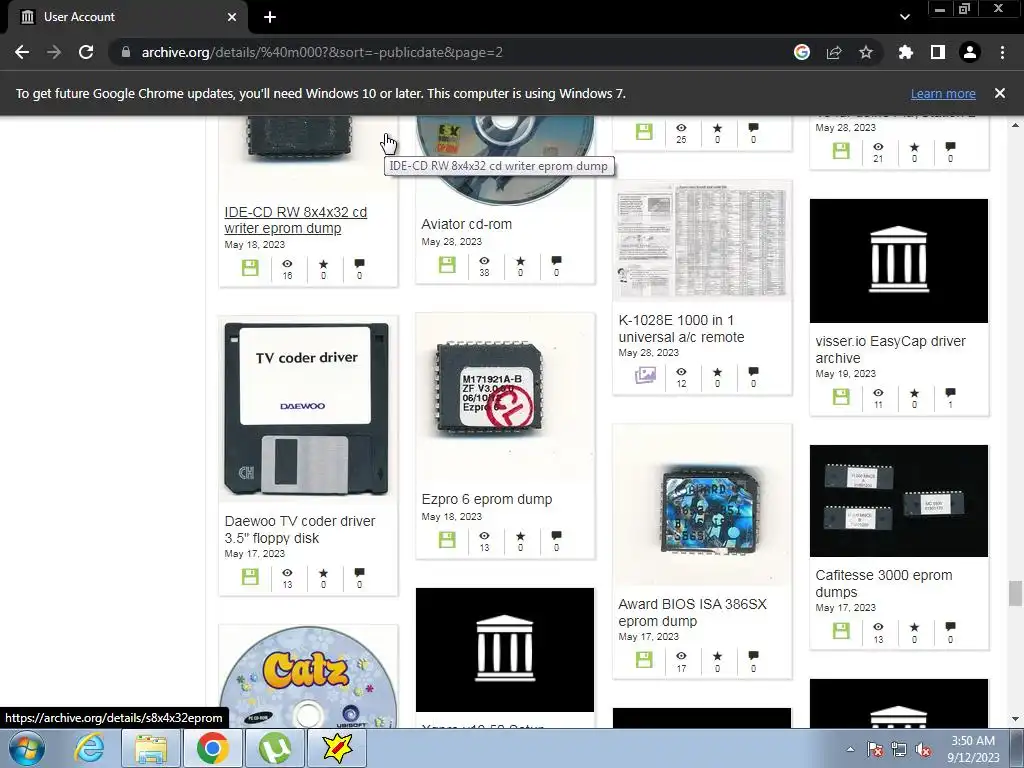Click favorite star on Daewoo TV coder card

click(323, 573)
